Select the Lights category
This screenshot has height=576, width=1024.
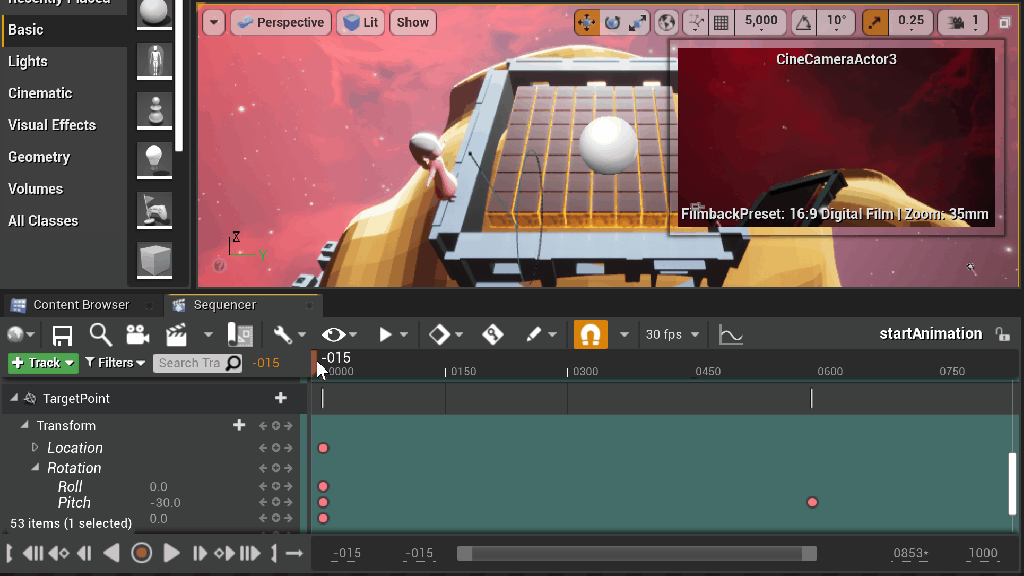[28, 61]
